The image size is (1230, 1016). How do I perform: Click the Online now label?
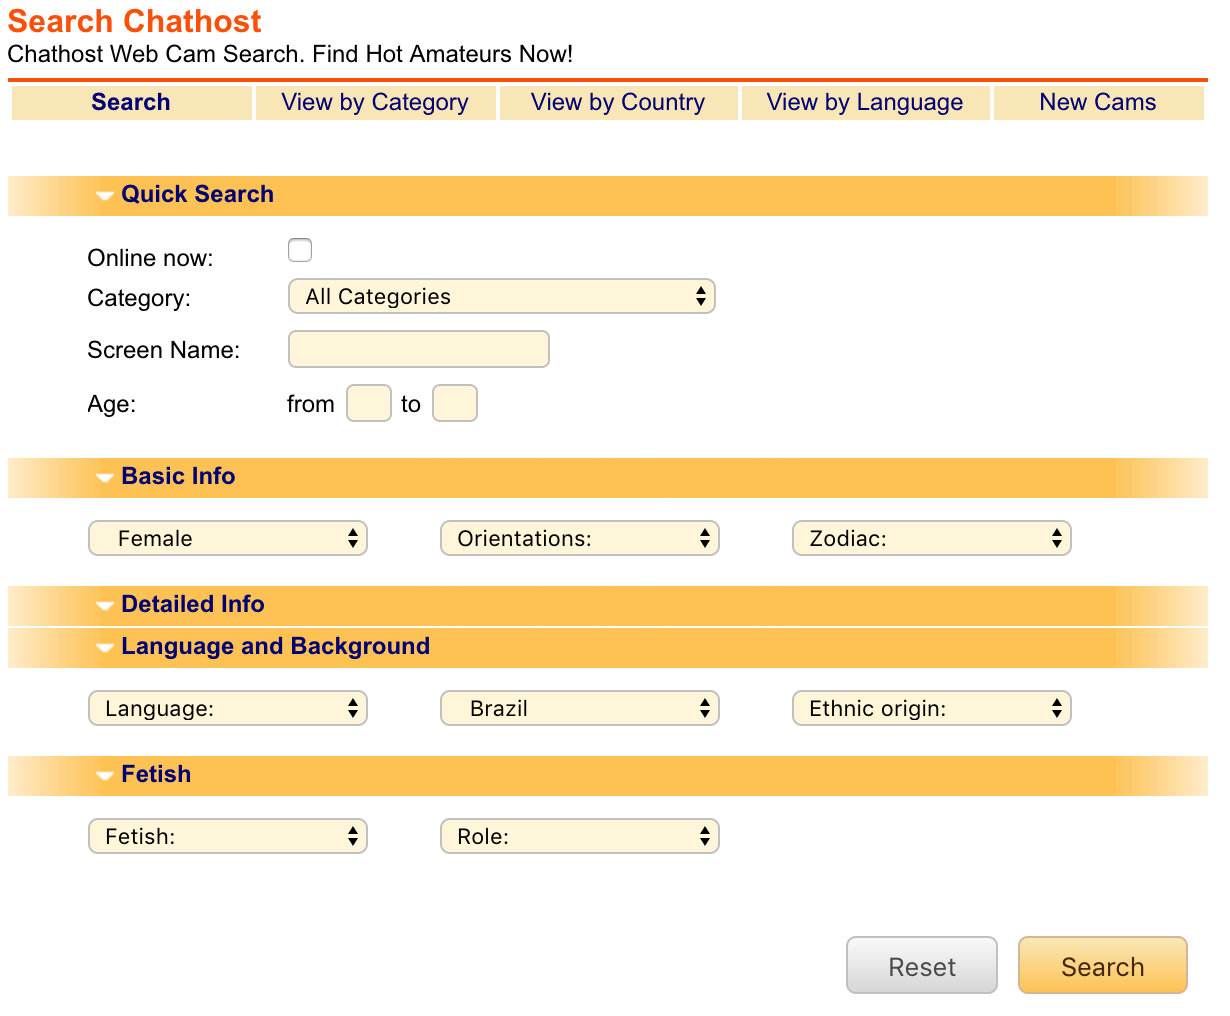[151, 258]
